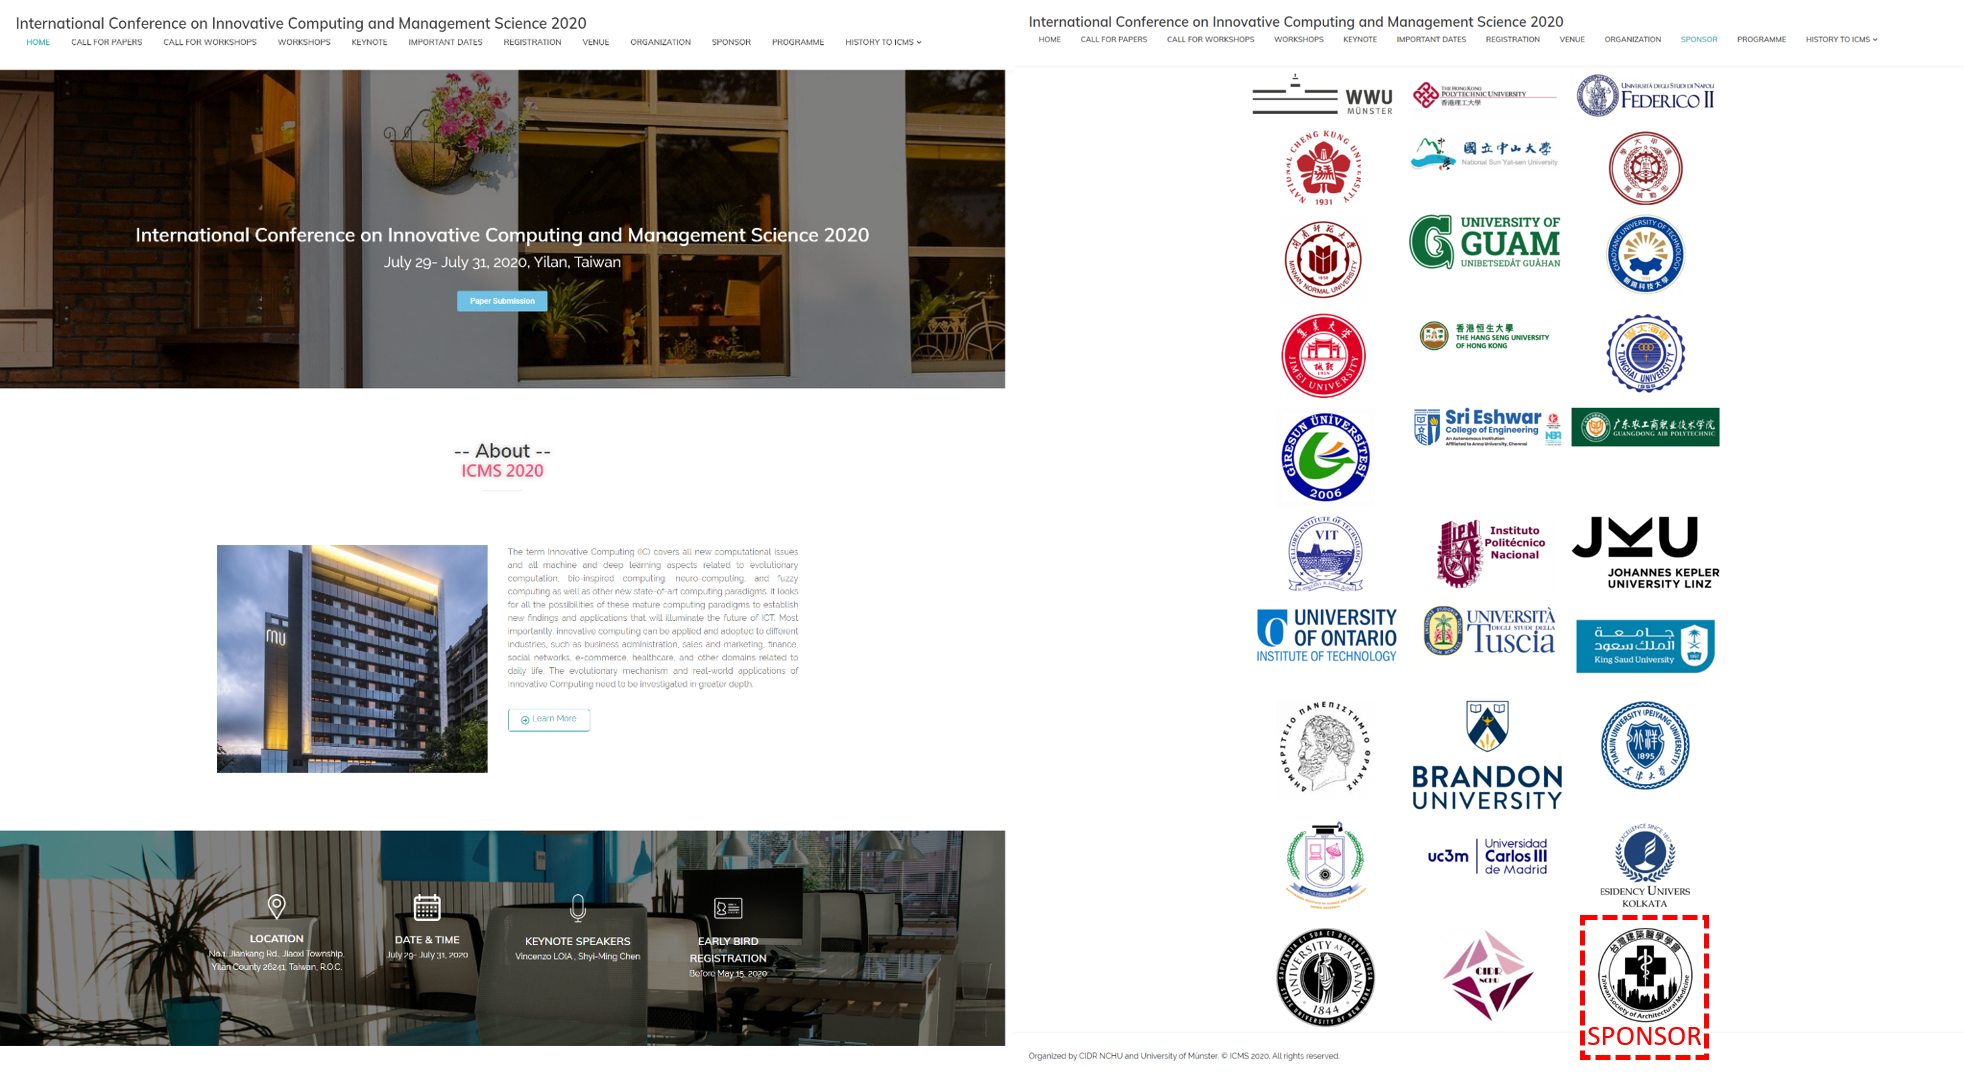Click the Minnan Normal University seal
This screenshot has width=1964, height=1080.
coord(1323,260)
